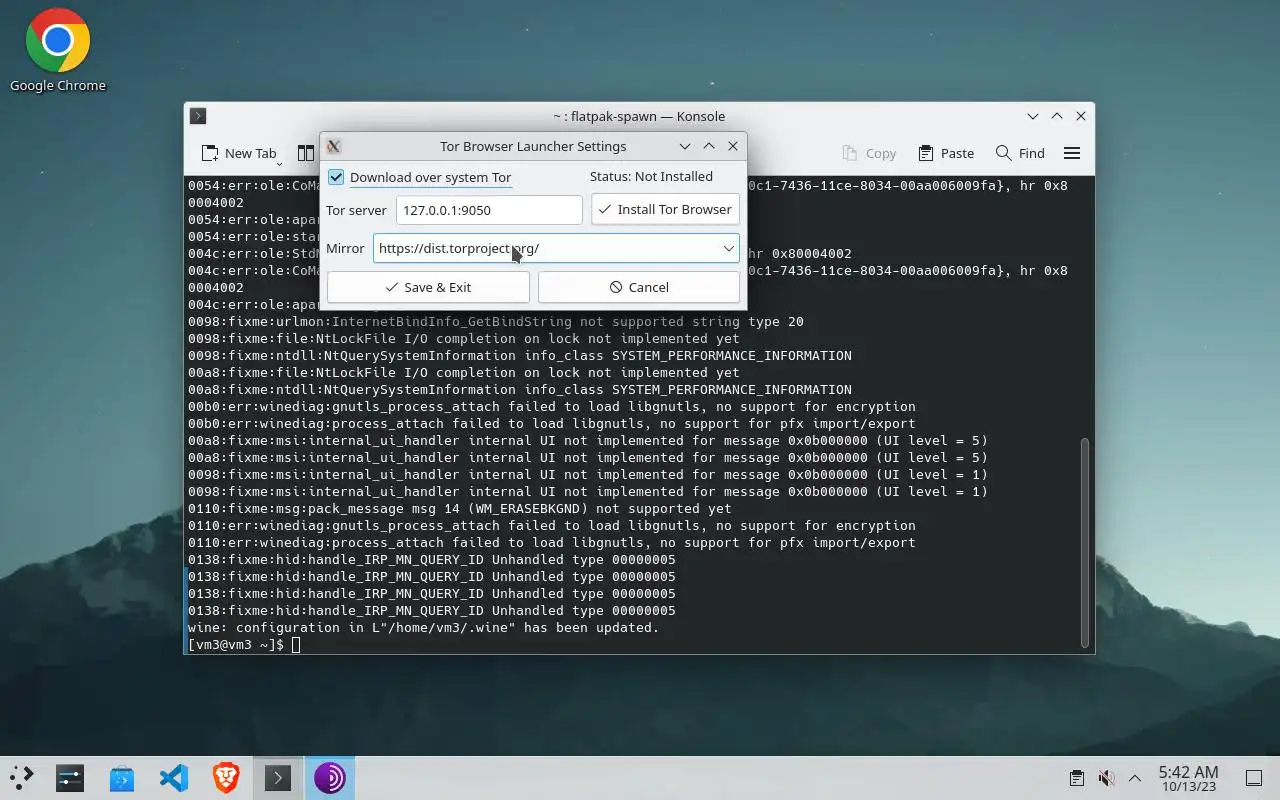Click the show desktop button

pos(1253,778)
